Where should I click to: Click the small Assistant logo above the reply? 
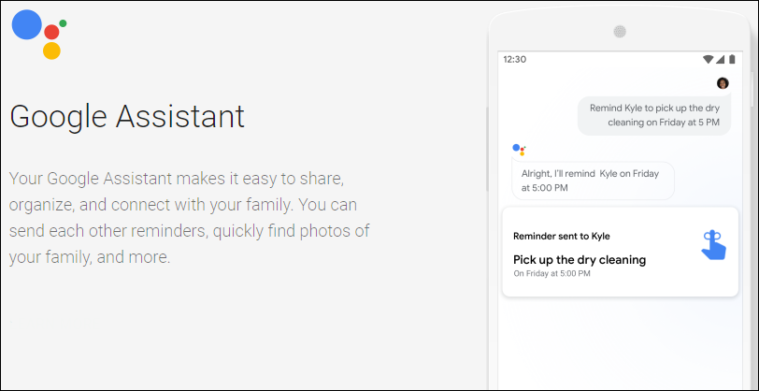click(x=519, y=150)
